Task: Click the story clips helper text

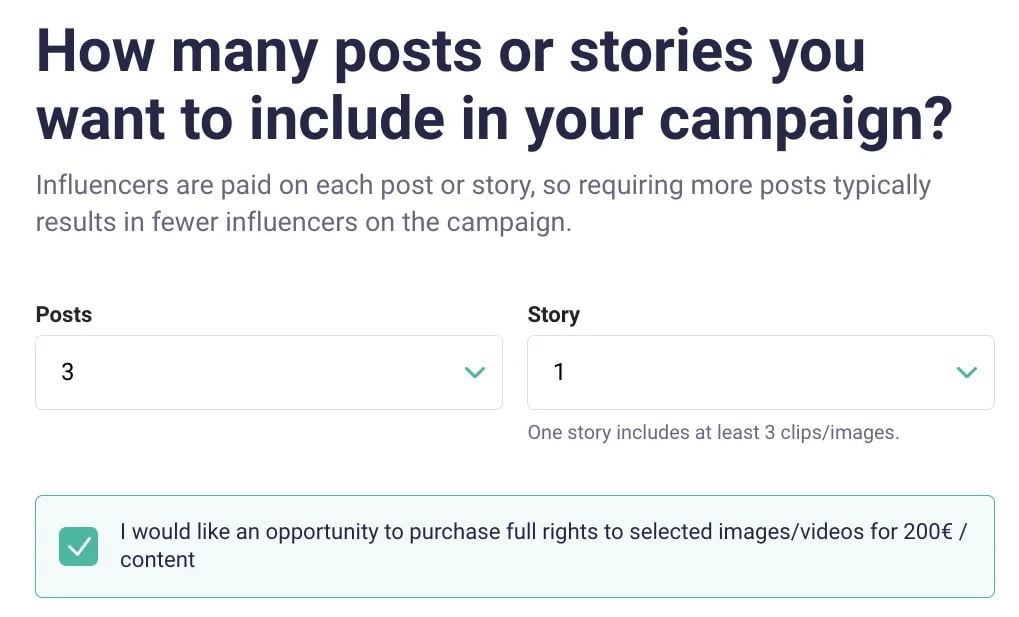Action: (x=713, y=432)
